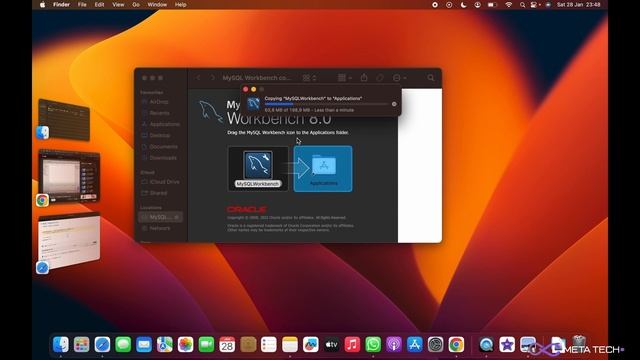Switch to the Finder window Stage Manager thumbnail
The image size is (640, 360).
64,120
